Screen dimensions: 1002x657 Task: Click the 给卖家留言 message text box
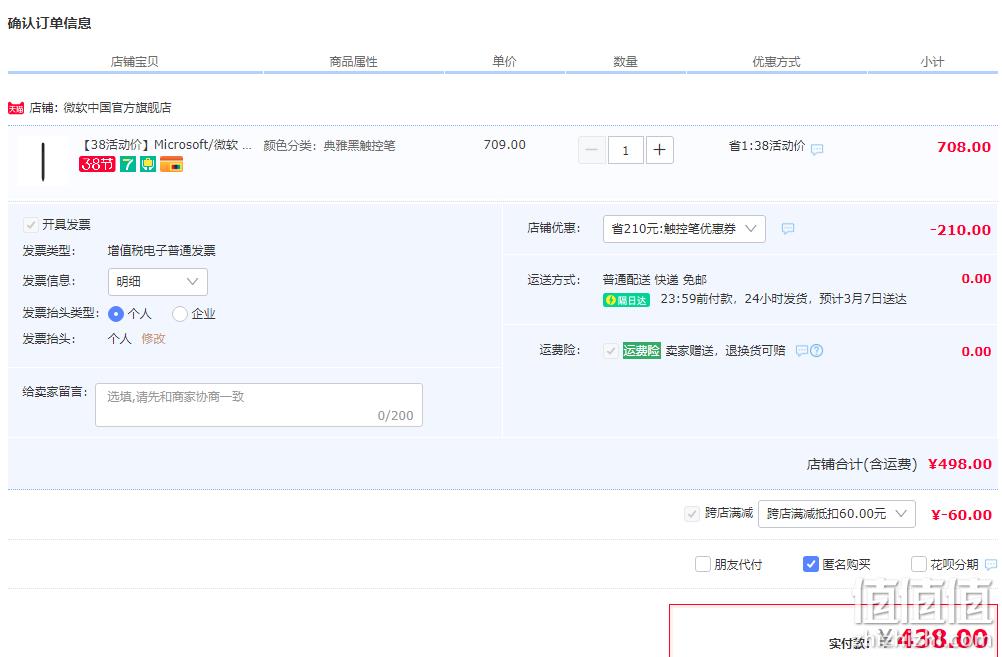pyautogui.click(x=259, y=405)
